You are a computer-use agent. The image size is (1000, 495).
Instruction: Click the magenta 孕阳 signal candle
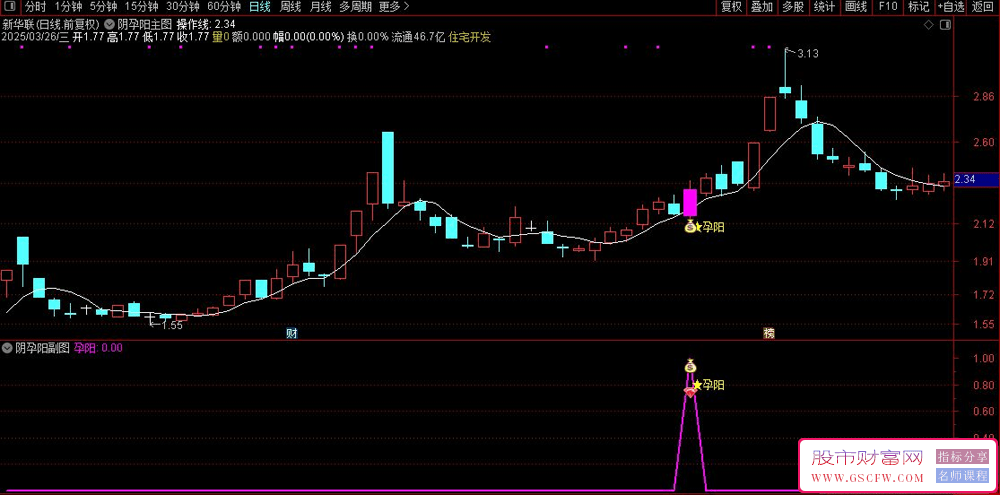pyautogui.click(x=690, y=202)
